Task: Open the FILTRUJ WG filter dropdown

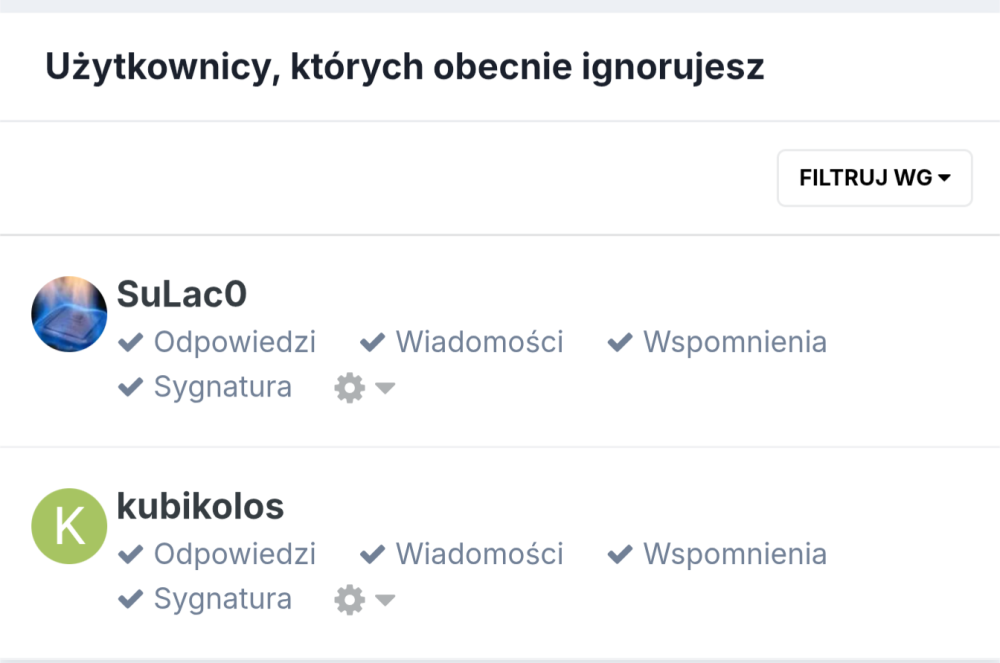Action: click(x=874, y=178)
